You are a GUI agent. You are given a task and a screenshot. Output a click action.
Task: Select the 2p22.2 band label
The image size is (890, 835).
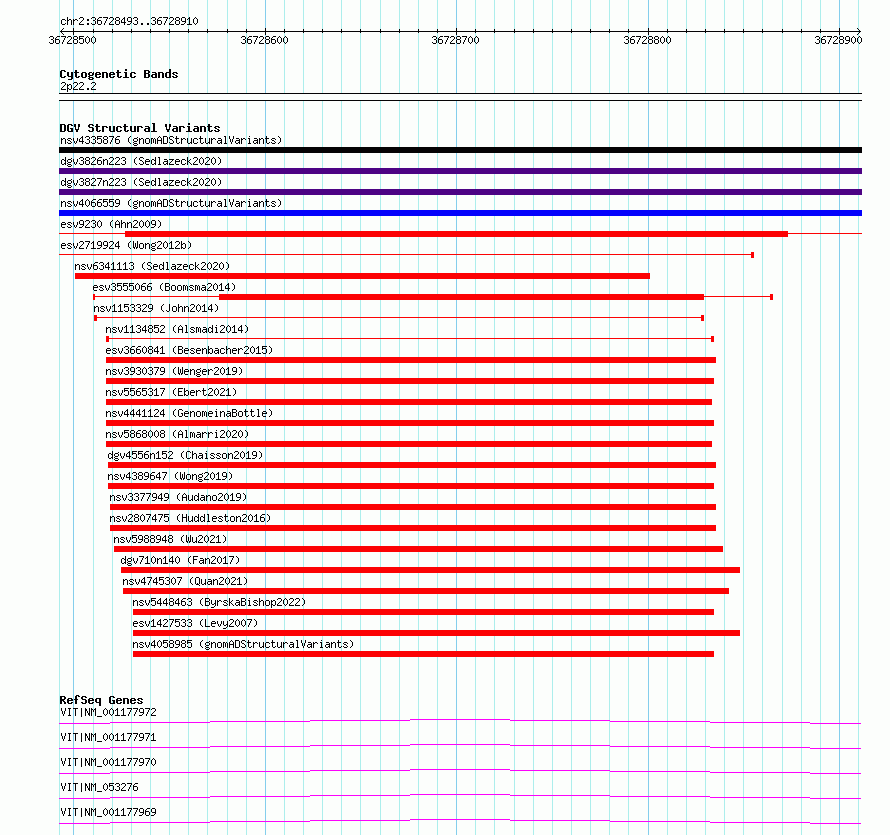tap(78, 86)
